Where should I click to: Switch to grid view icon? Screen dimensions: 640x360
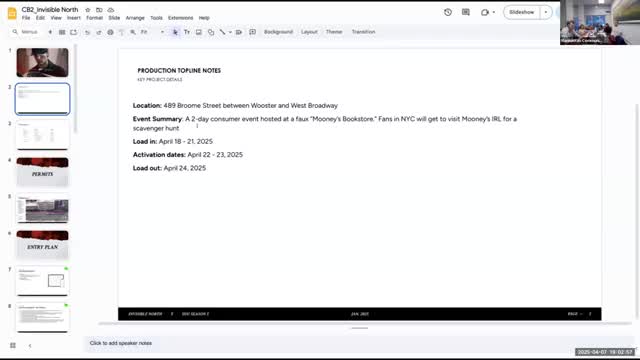13,345
